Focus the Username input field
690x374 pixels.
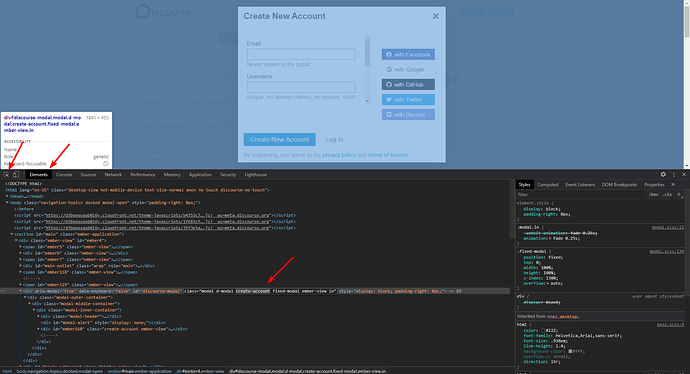301,87
